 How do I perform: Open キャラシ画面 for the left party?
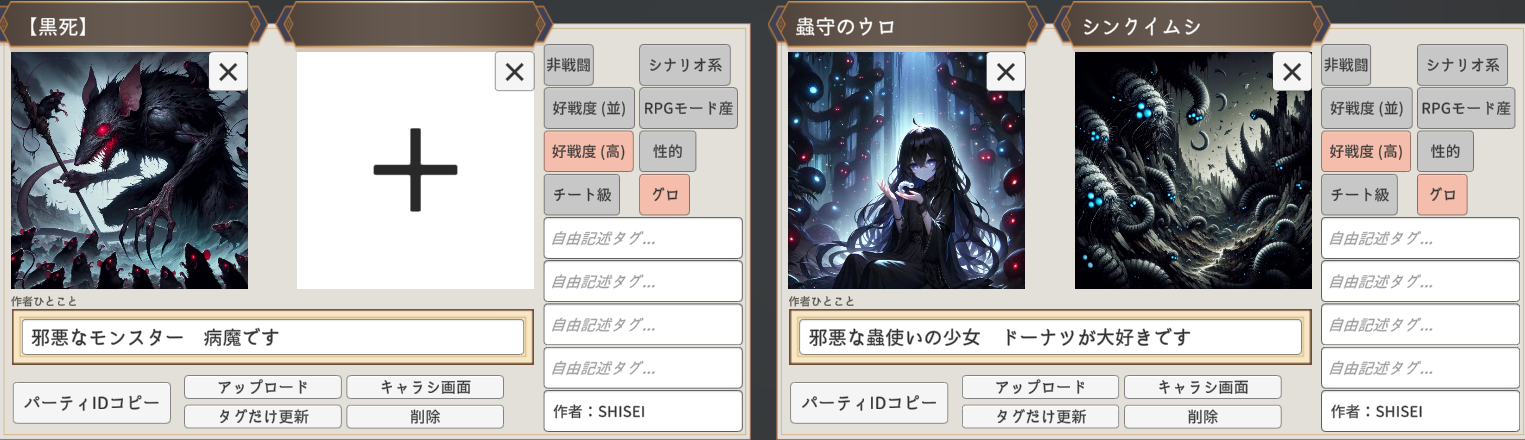point(425,387)
